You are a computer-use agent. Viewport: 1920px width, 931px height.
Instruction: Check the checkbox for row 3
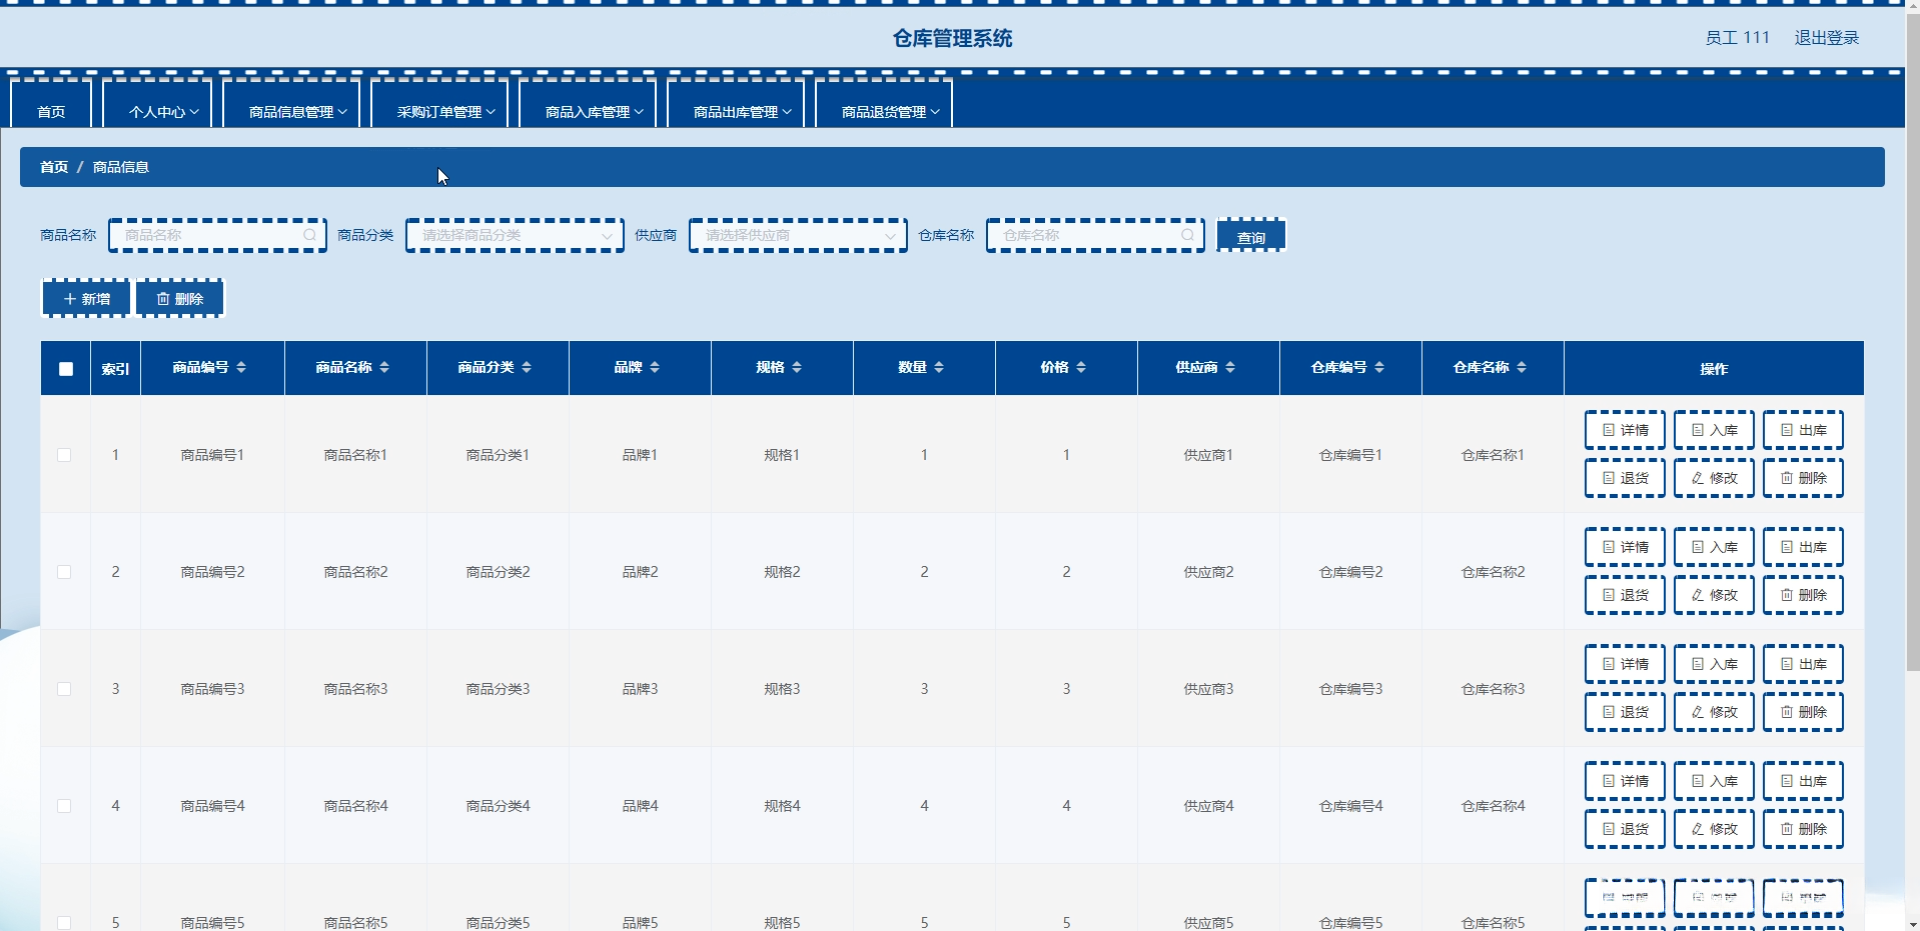(x=64, y=689)
